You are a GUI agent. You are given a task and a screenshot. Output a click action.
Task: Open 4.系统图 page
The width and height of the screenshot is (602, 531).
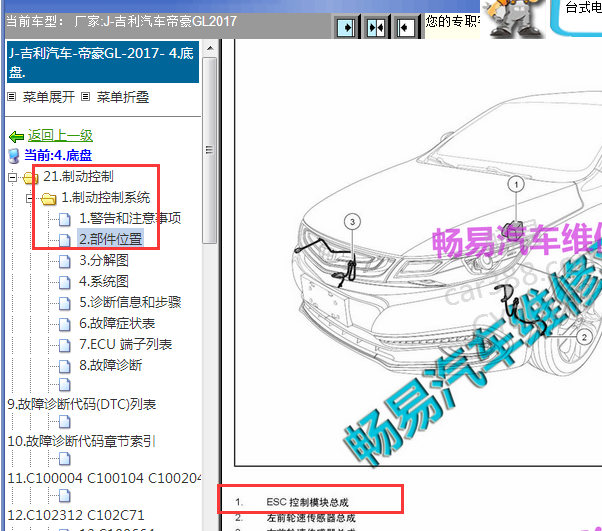[104, 281]
